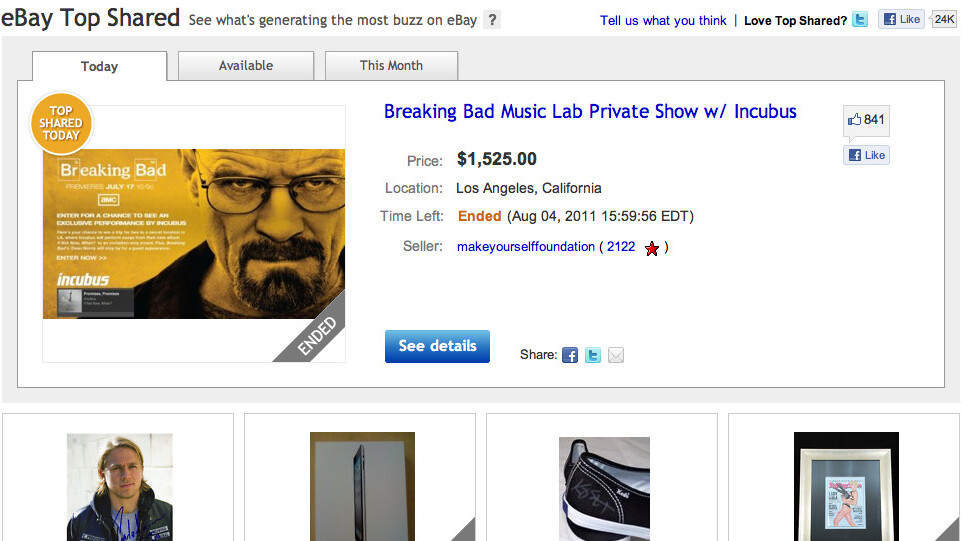The width and height of the screenshot is (962, 541).
Task: Open the black Keds shoe thumbnail
Action: [x=604, y=484]
